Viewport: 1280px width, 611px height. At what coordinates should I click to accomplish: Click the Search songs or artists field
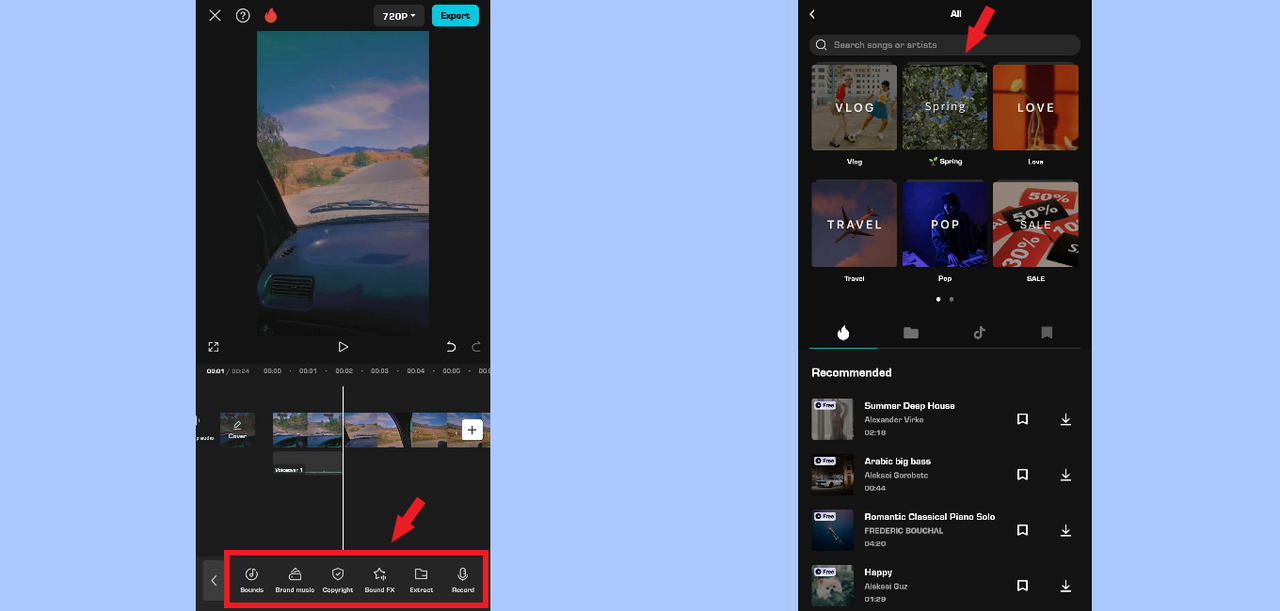(945, 45)
